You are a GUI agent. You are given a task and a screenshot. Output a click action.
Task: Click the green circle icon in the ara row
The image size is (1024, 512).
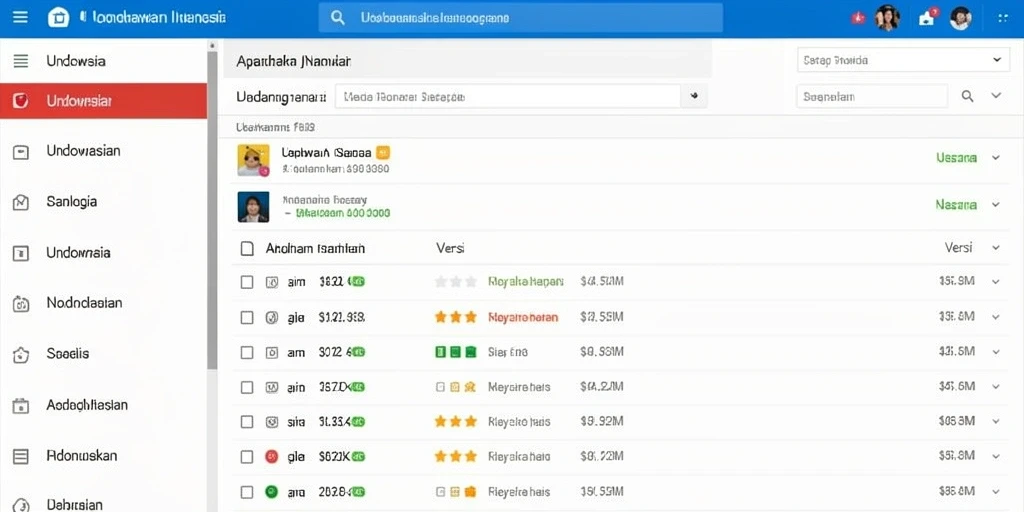(272, 492)
